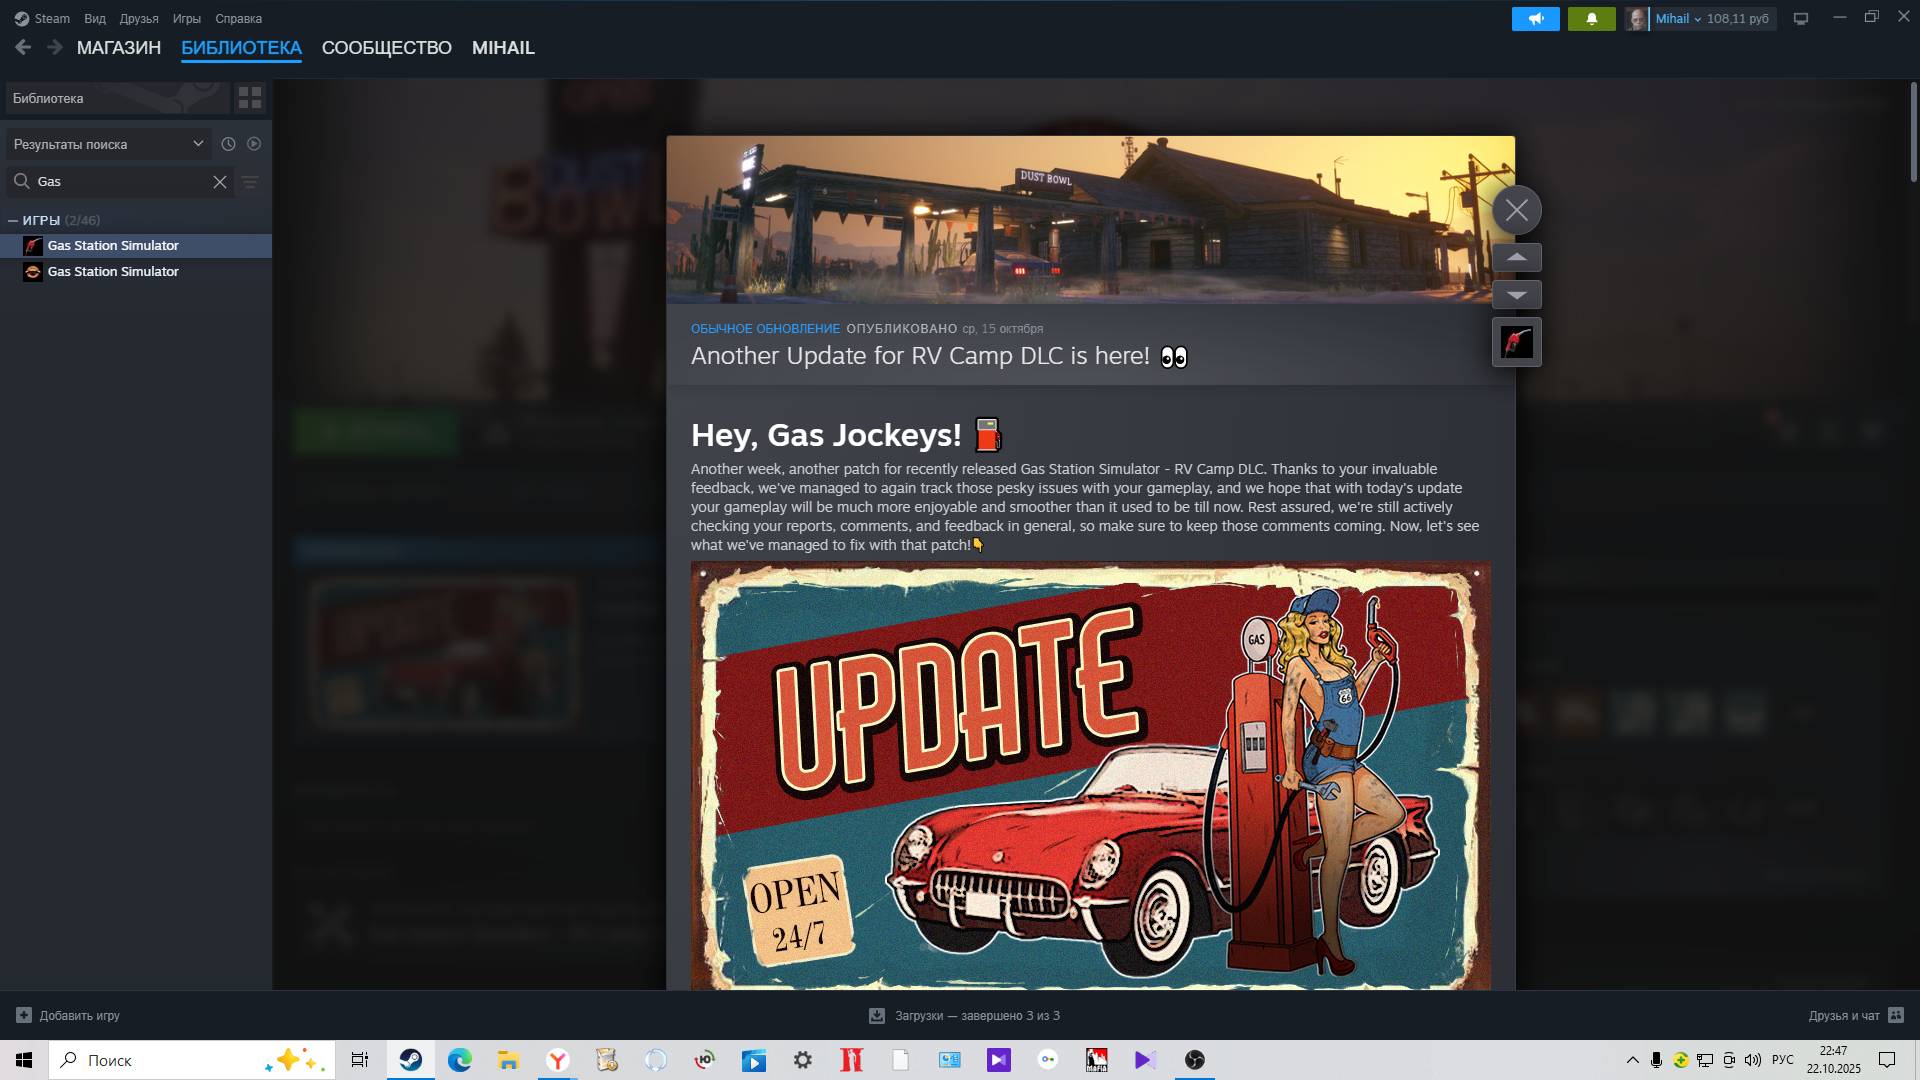
Task: Open the Gas Station Simulator game icon button
Action: pos(1516,343)
